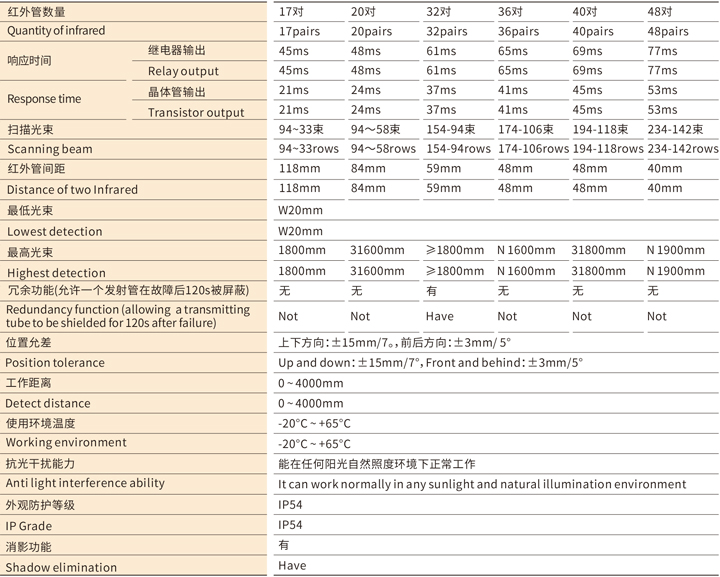Click the '继电器输出' label
Screen dimensions: 720x577
pyautogui.click(x=177, y=50)
